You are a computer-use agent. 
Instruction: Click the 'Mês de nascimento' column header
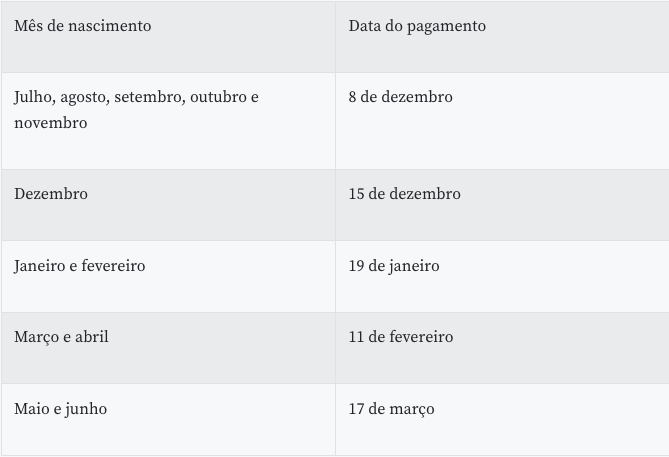click(x=83, y=26)
